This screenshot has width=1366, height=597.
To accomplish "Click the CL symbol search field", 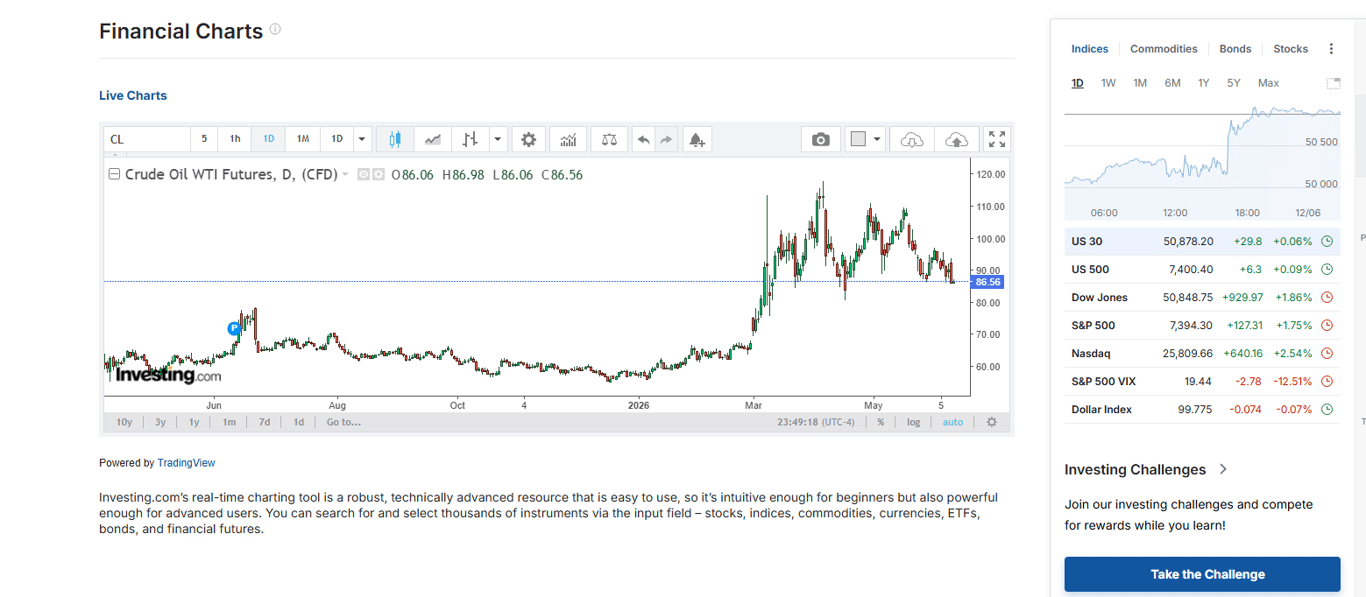I will 147,139.
